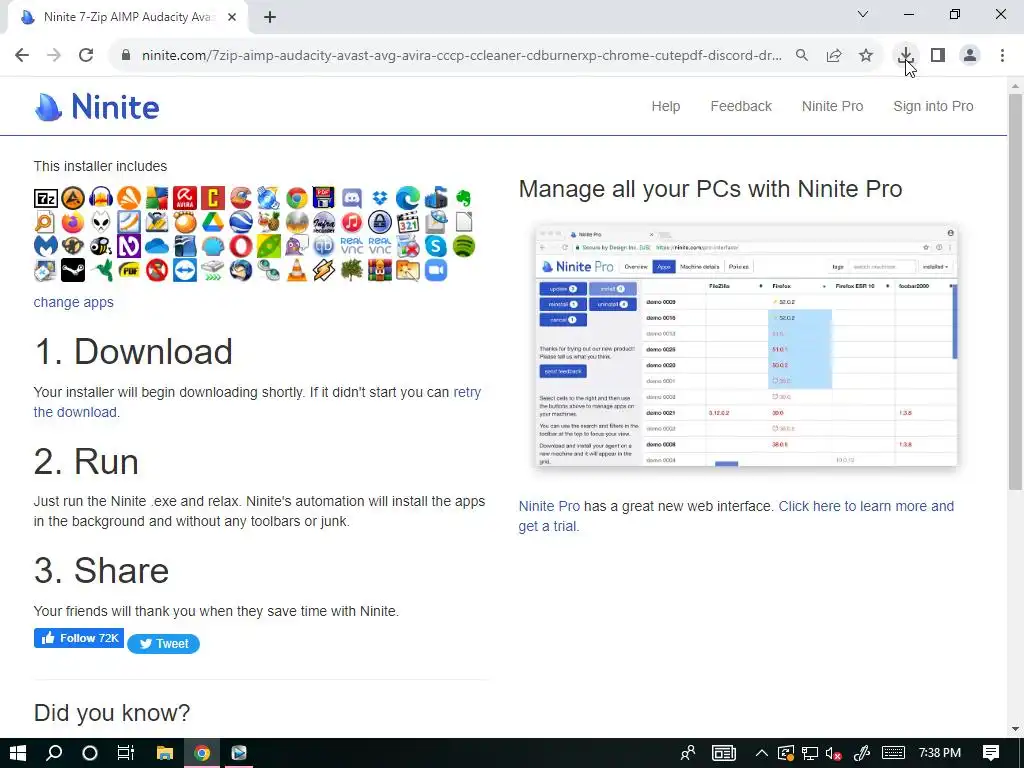The height and width of the screenshot is (768, 1024).
Task: Click the share this page icon
Action: (834, 56)
